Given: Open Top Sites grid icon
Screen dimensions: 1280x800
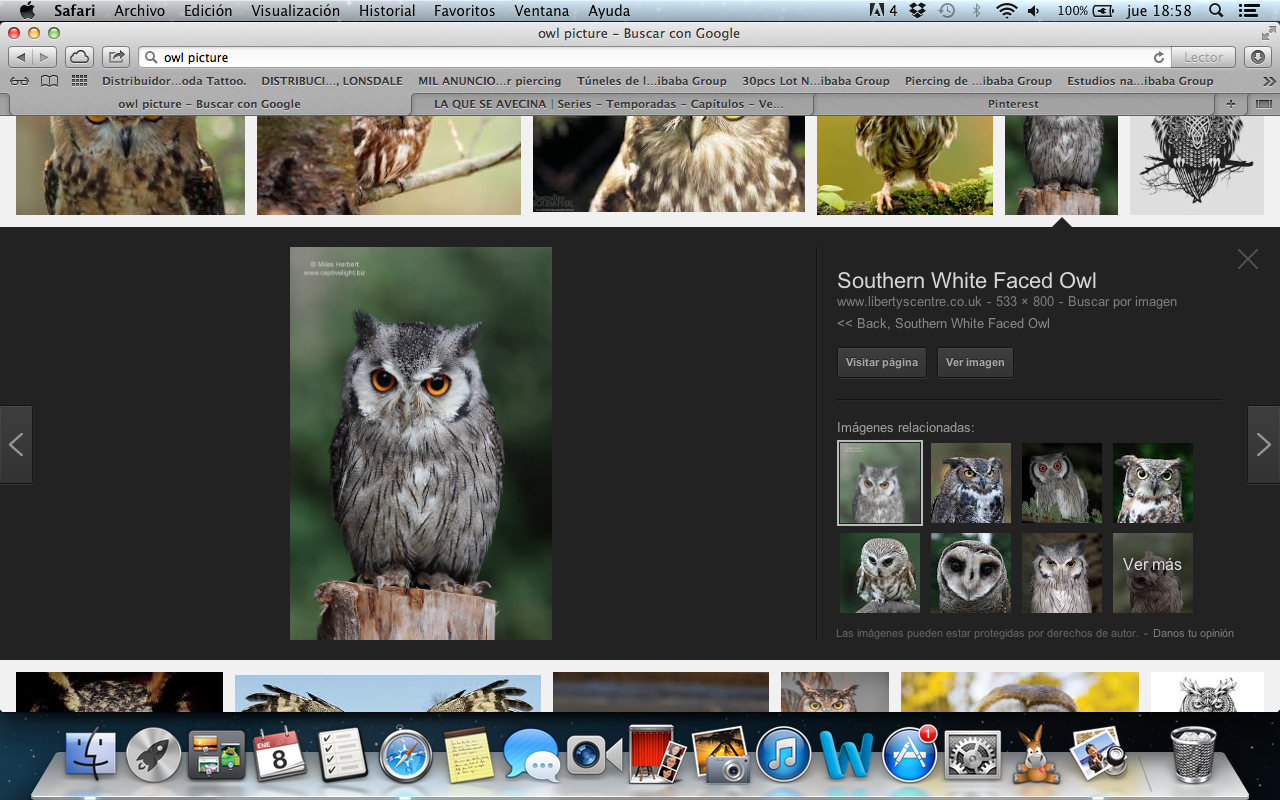Looking at the screenshot, I should point(79,81).
